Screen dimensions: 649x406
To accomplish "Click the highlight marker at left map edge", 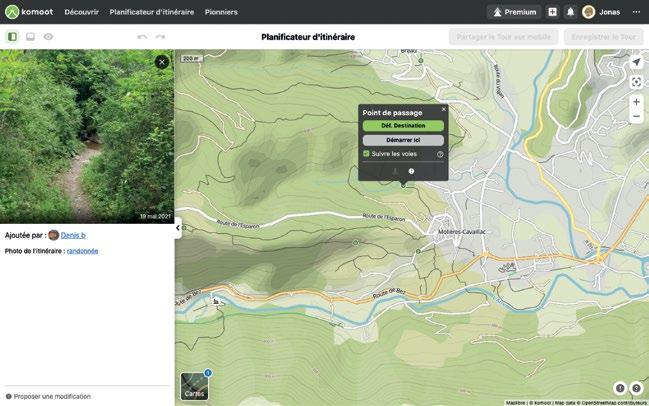I will [x=184, y=228].
